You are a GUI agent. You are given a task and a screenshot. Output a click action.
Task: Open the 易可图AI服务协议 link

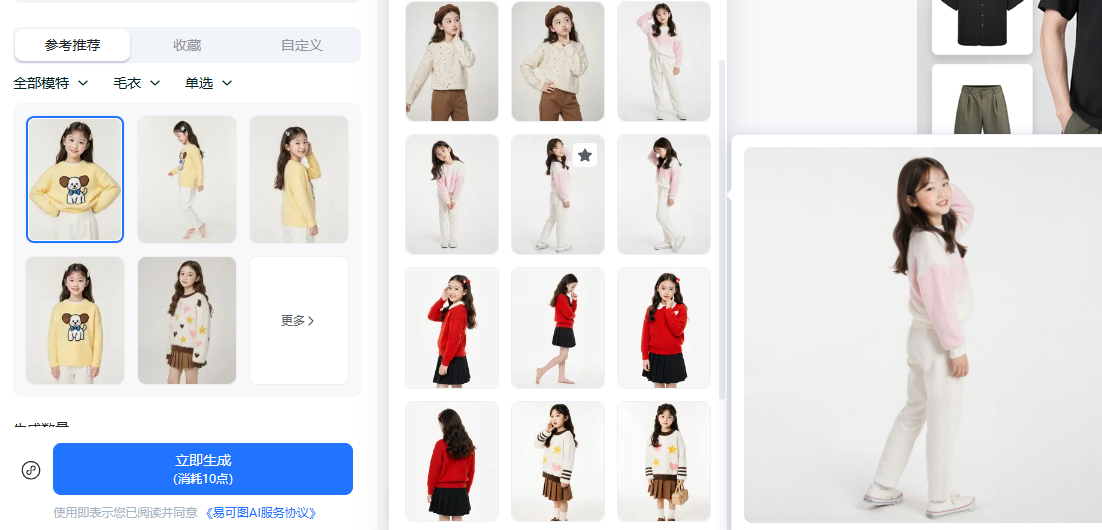coord(261,512)
